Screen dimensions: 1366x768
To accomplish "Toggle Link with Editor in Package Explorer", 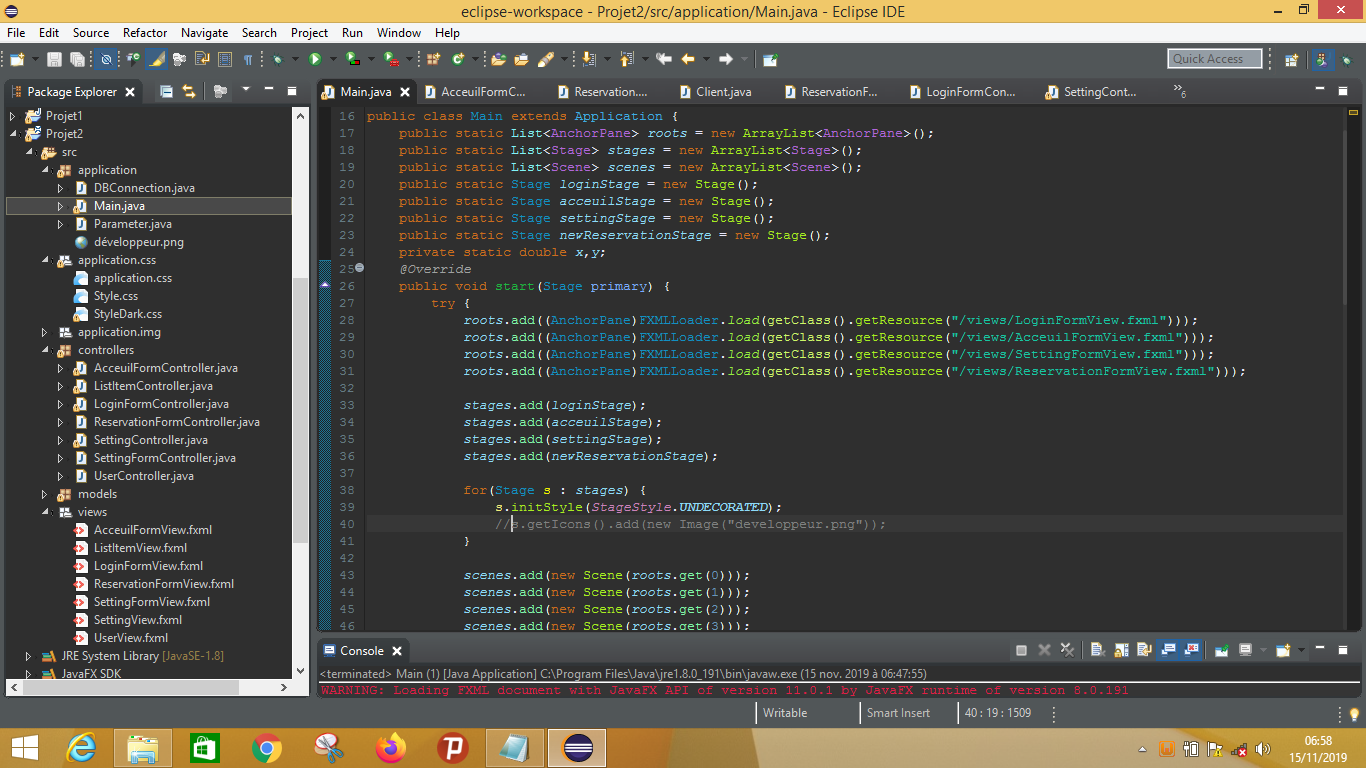I will 188,91.
